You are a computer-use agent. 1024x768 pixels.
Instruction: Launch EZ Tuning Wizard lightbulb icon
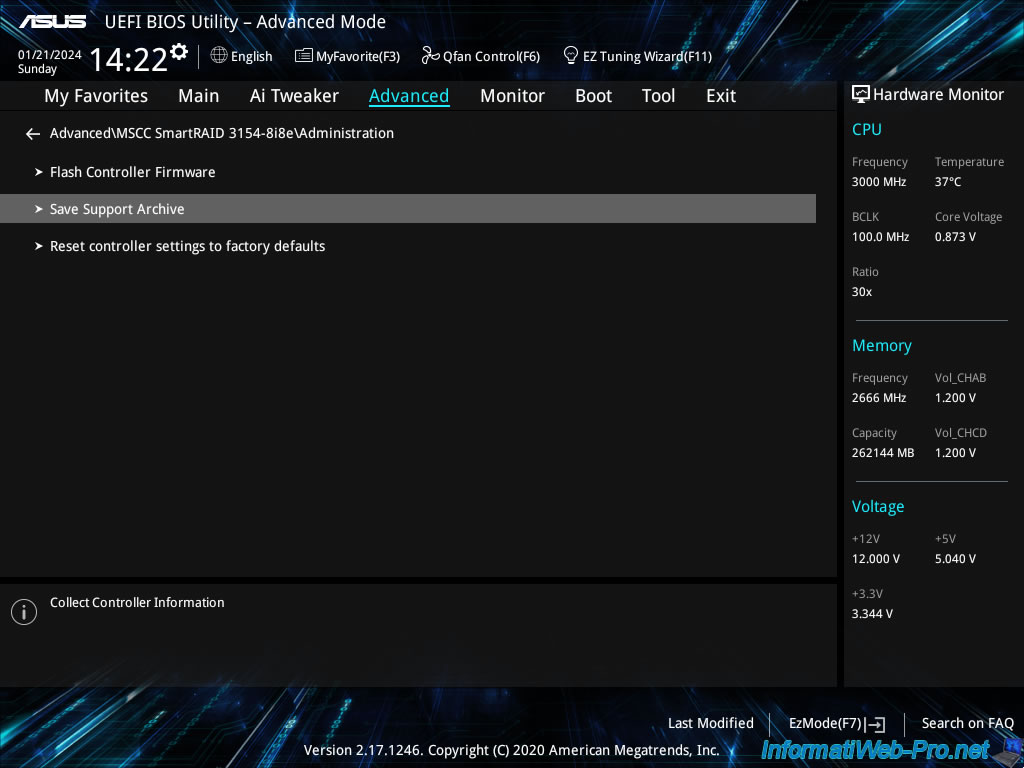point(571,55)
